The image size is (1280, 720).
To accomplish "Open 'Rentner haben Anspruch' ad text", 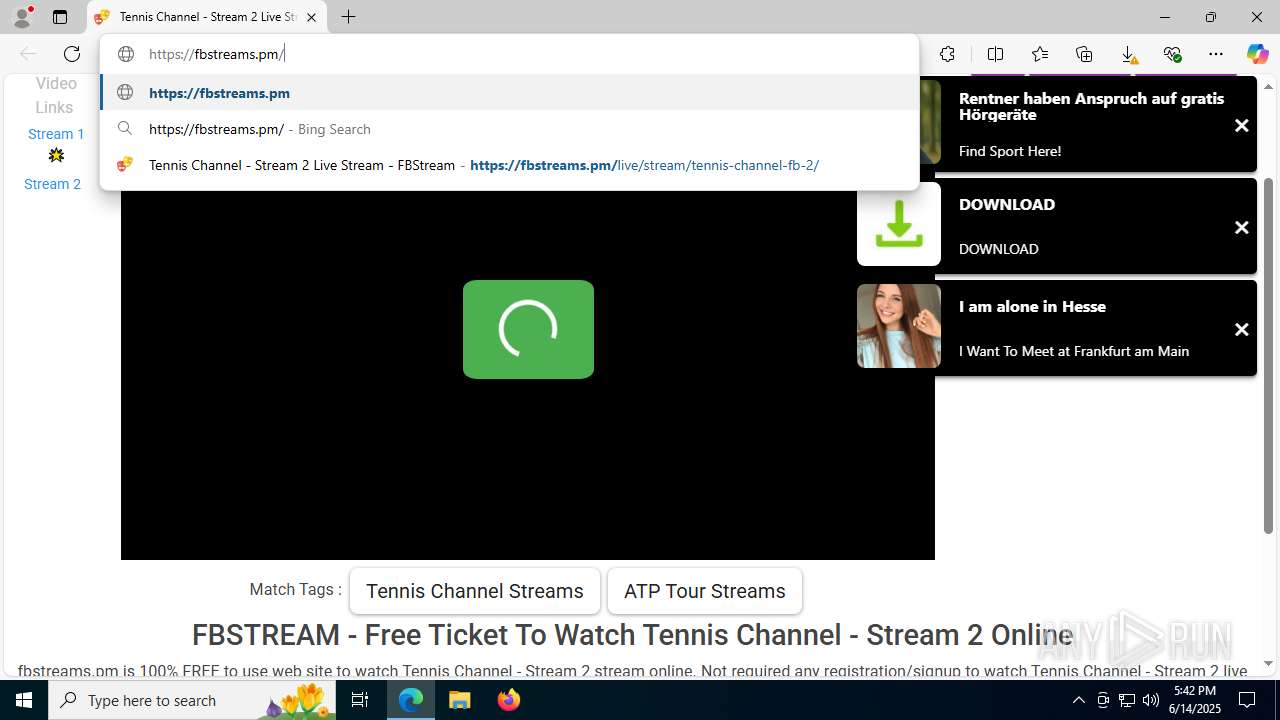I will click(1091, 106).
